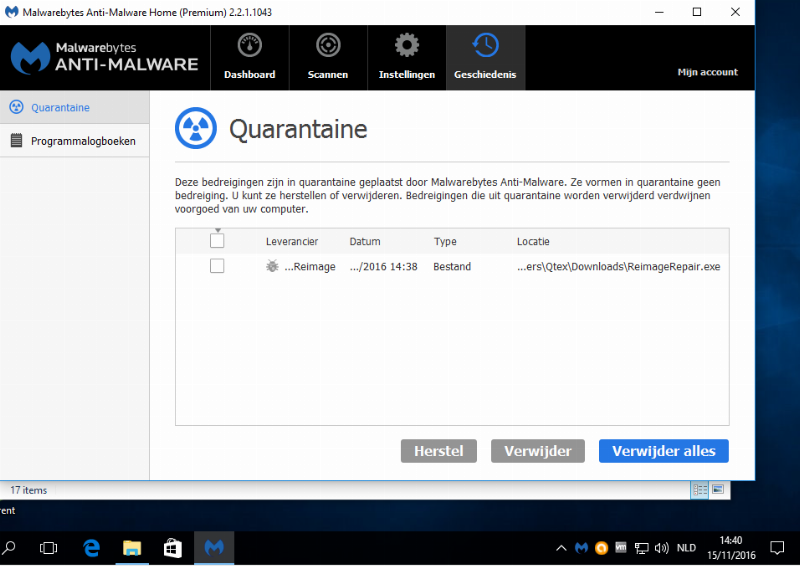The width and height of the screenshot is (800, 566).
Task: Click the Programmalogboeken log icon
Action: point(16,140)
